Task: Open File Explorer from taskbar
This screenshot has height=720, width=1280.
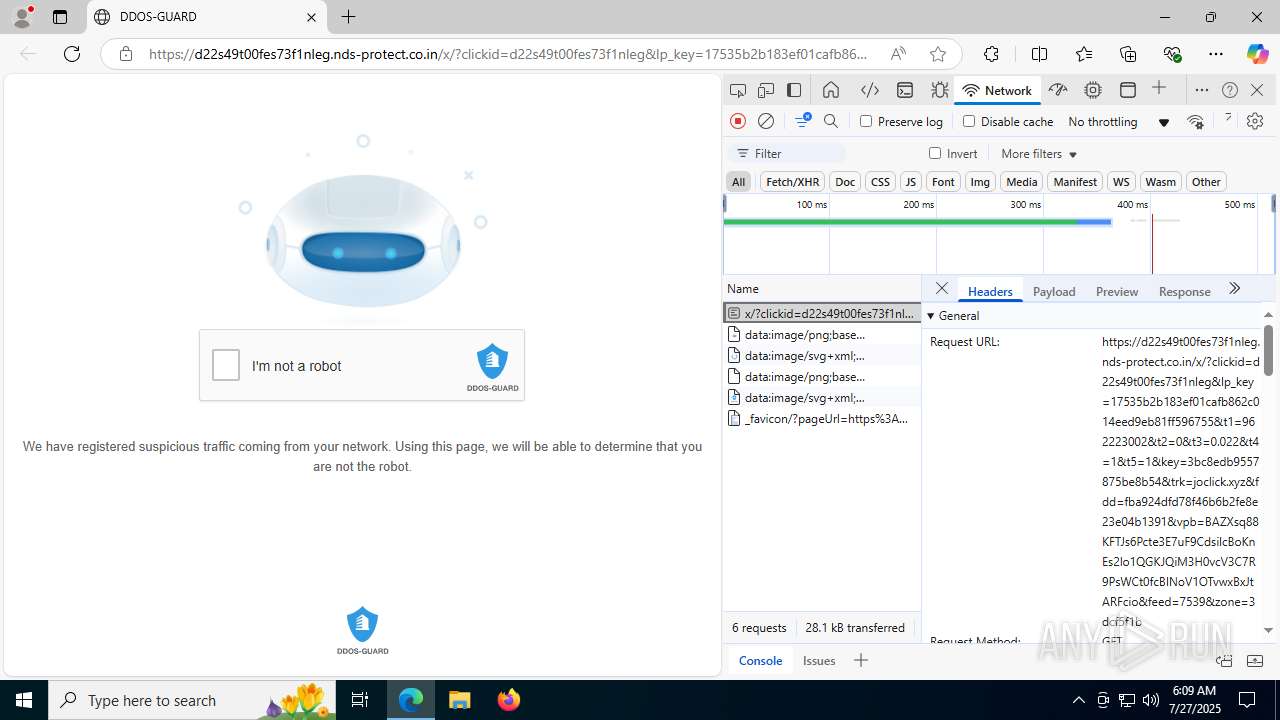Action: click(460, 700)
